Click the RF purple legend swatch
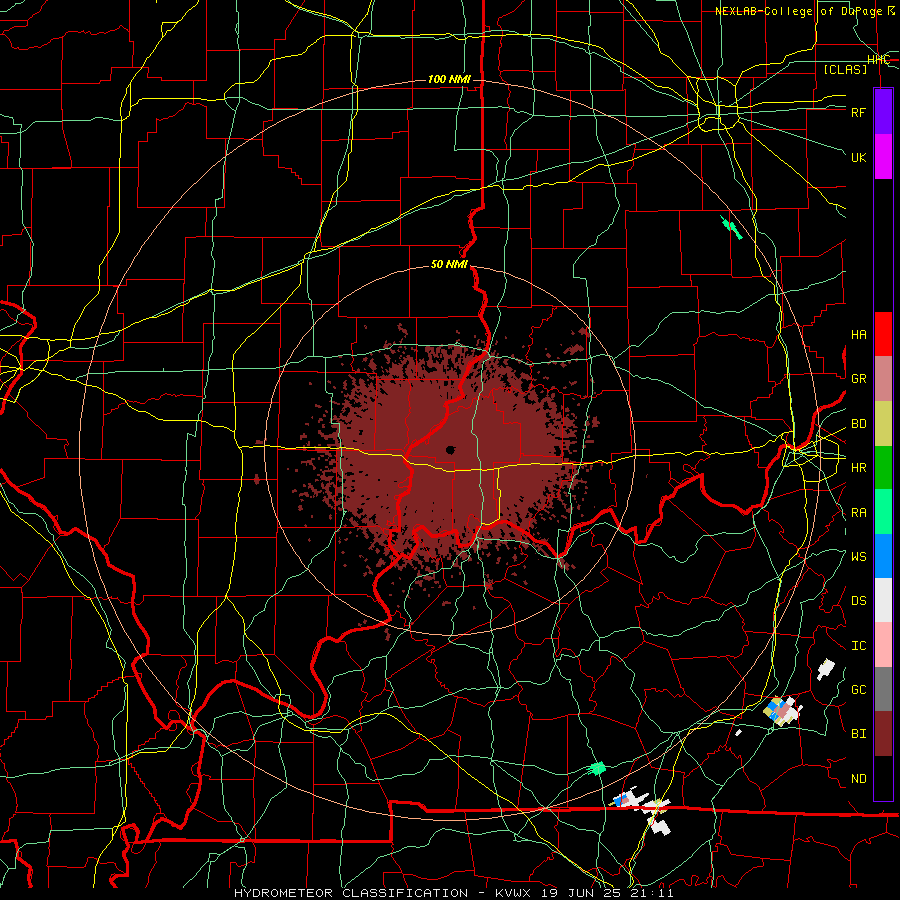This screenshot has width=900, height=900. coord(883,112)
